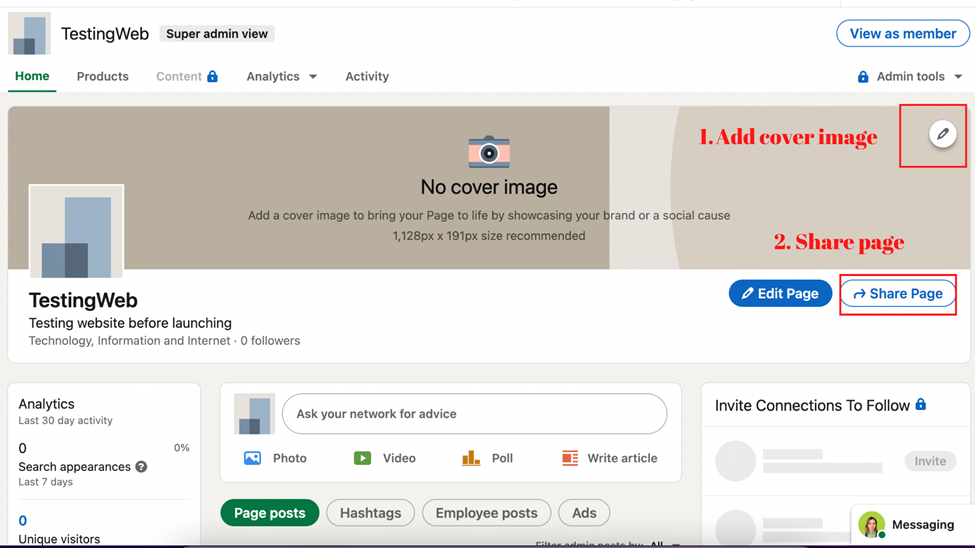
Task: Click the Unique visitors count 0
Action: point(22,520)
